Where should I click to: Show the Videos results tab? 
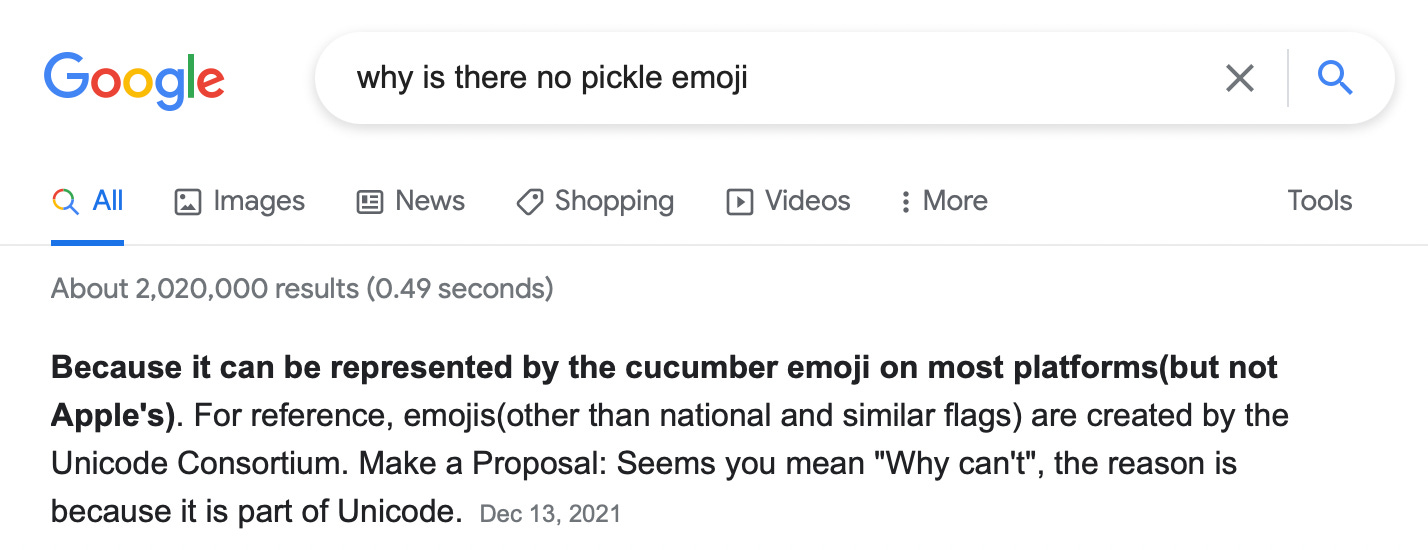[788, 201]
